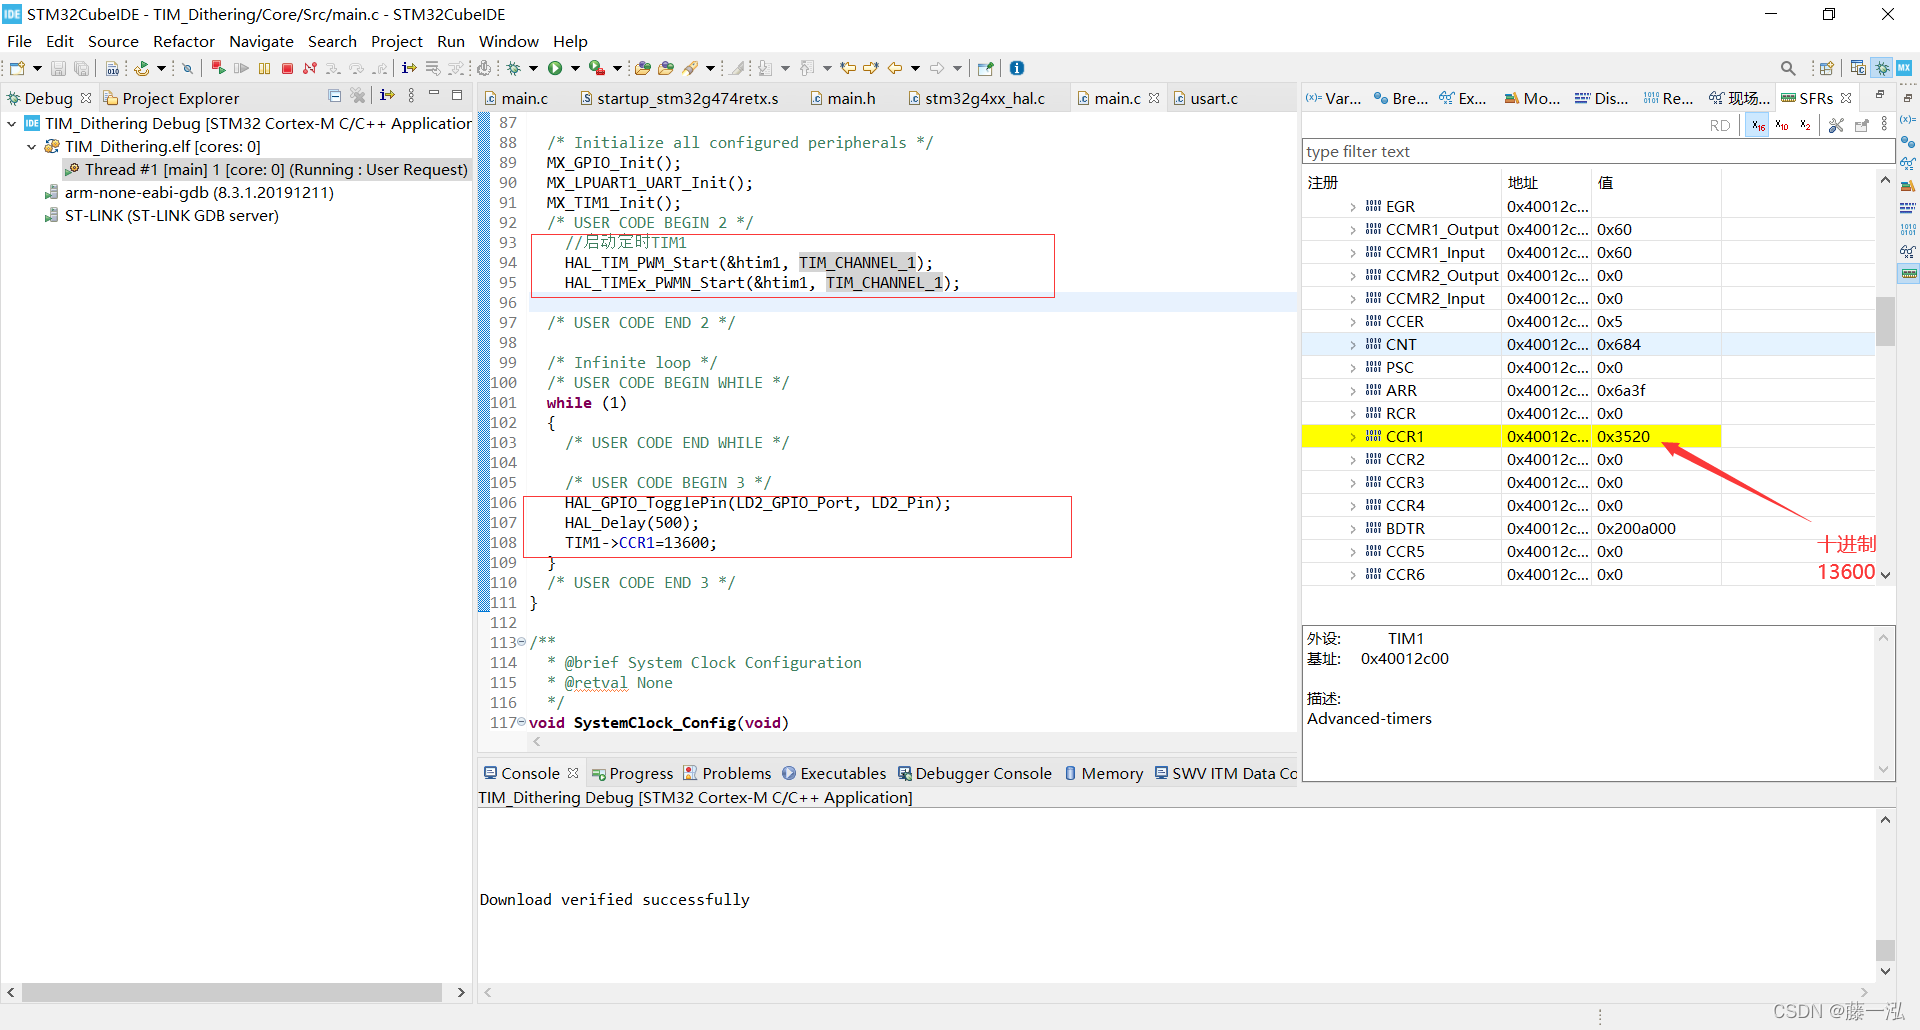Switch to the Debug perspective button
The width and height of the screenshot is (1920, 1030).
coord(1882,68)
